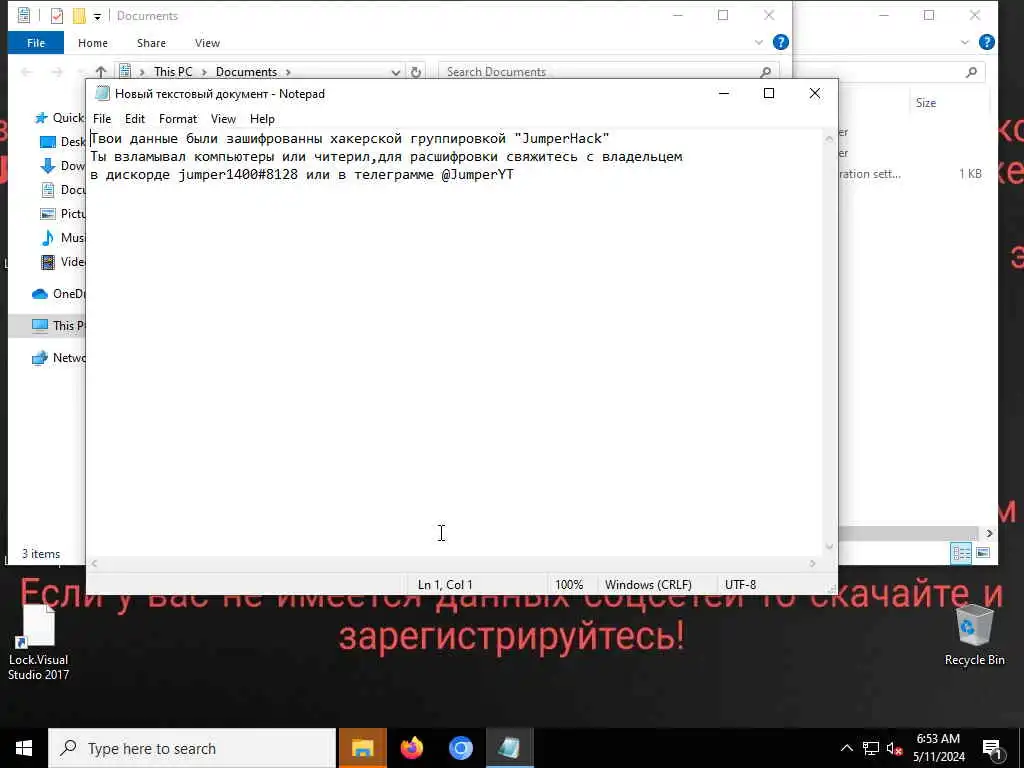The height and width of the screenshot is (768, 1024).
Task: Launch Chrome from the taskbar
Action: pyautogui.click(x=460, y=748)
